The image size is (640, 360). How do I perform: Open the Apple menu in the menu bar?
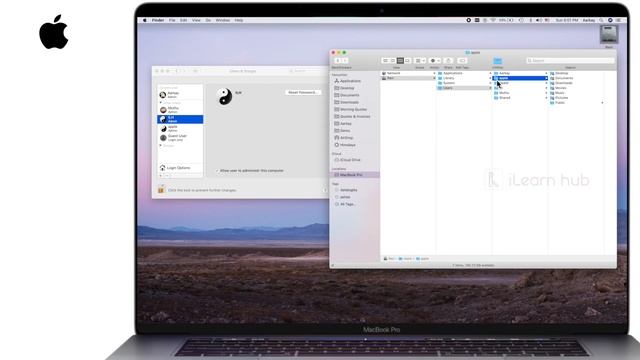145,20
